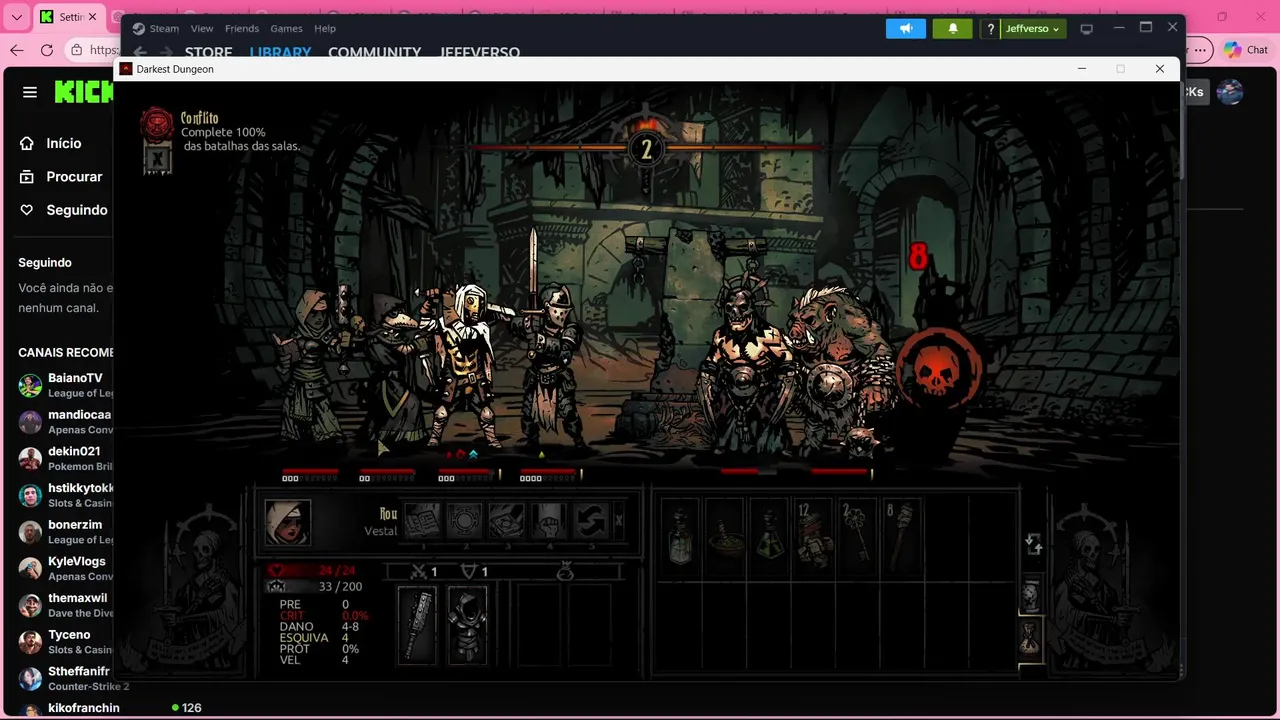The width and height of the screenshot is (1280, 720).
Task: Open KyleVlogs channel in Kick sidebar
Action: coord(65,568)
